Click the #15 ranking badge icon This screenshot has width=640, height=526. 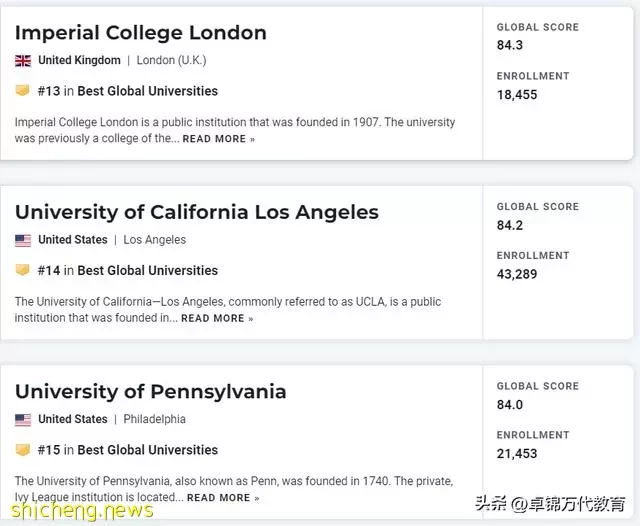click(22, 449)
